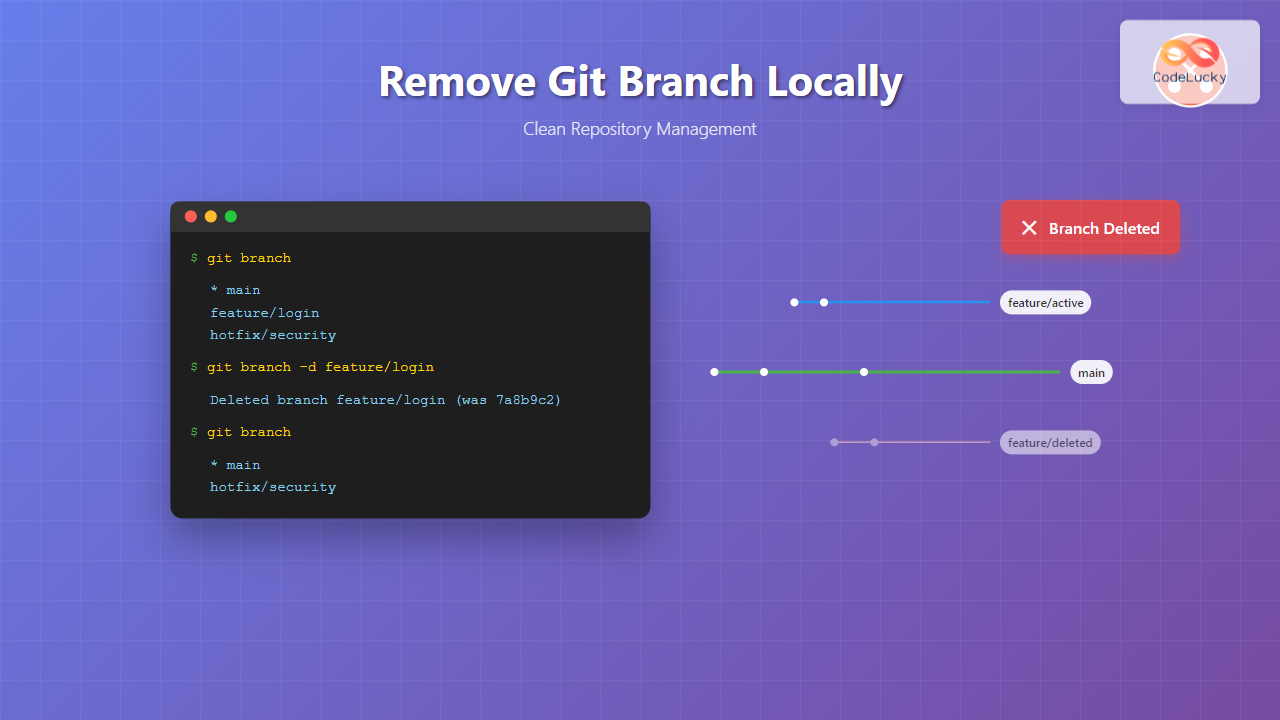Click the first * main entry in terminal

pyautogui.click(x=235, y=290)
